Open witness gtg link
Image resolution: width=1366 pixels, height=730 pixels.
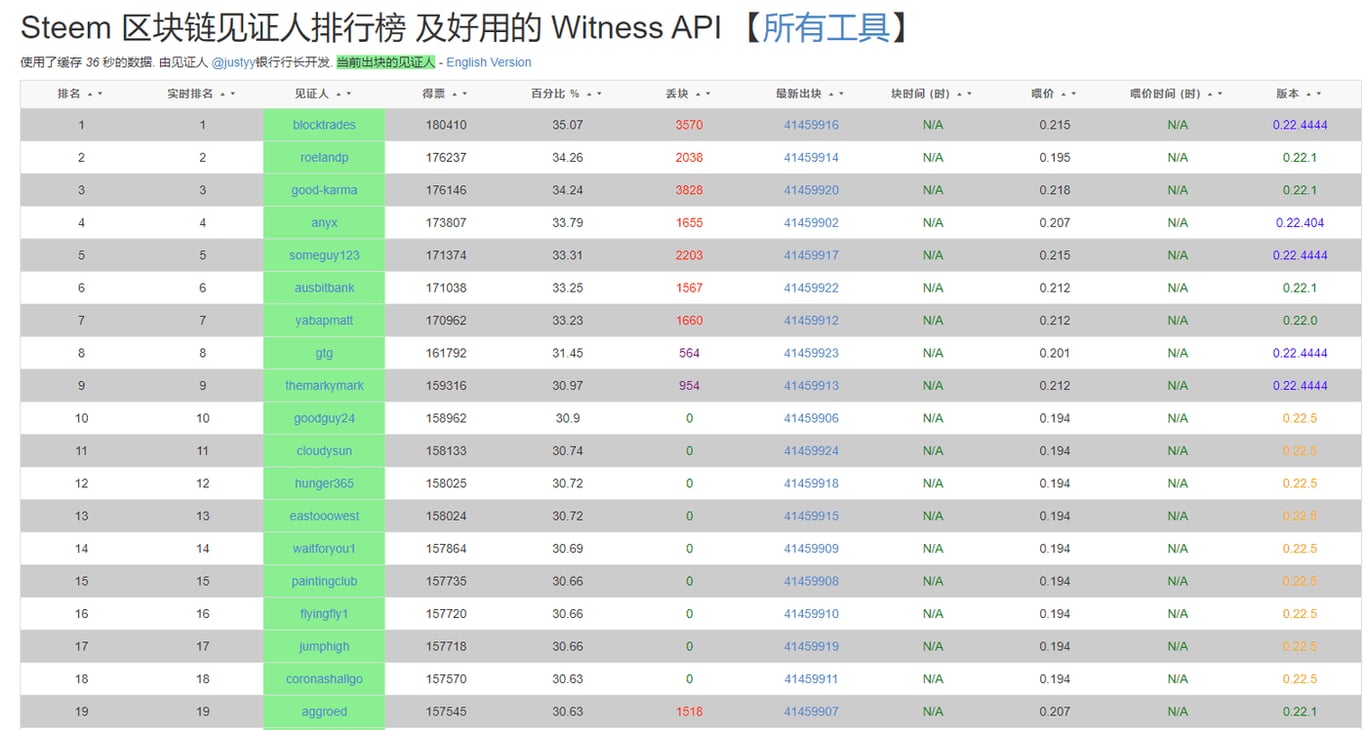(324, 353)
